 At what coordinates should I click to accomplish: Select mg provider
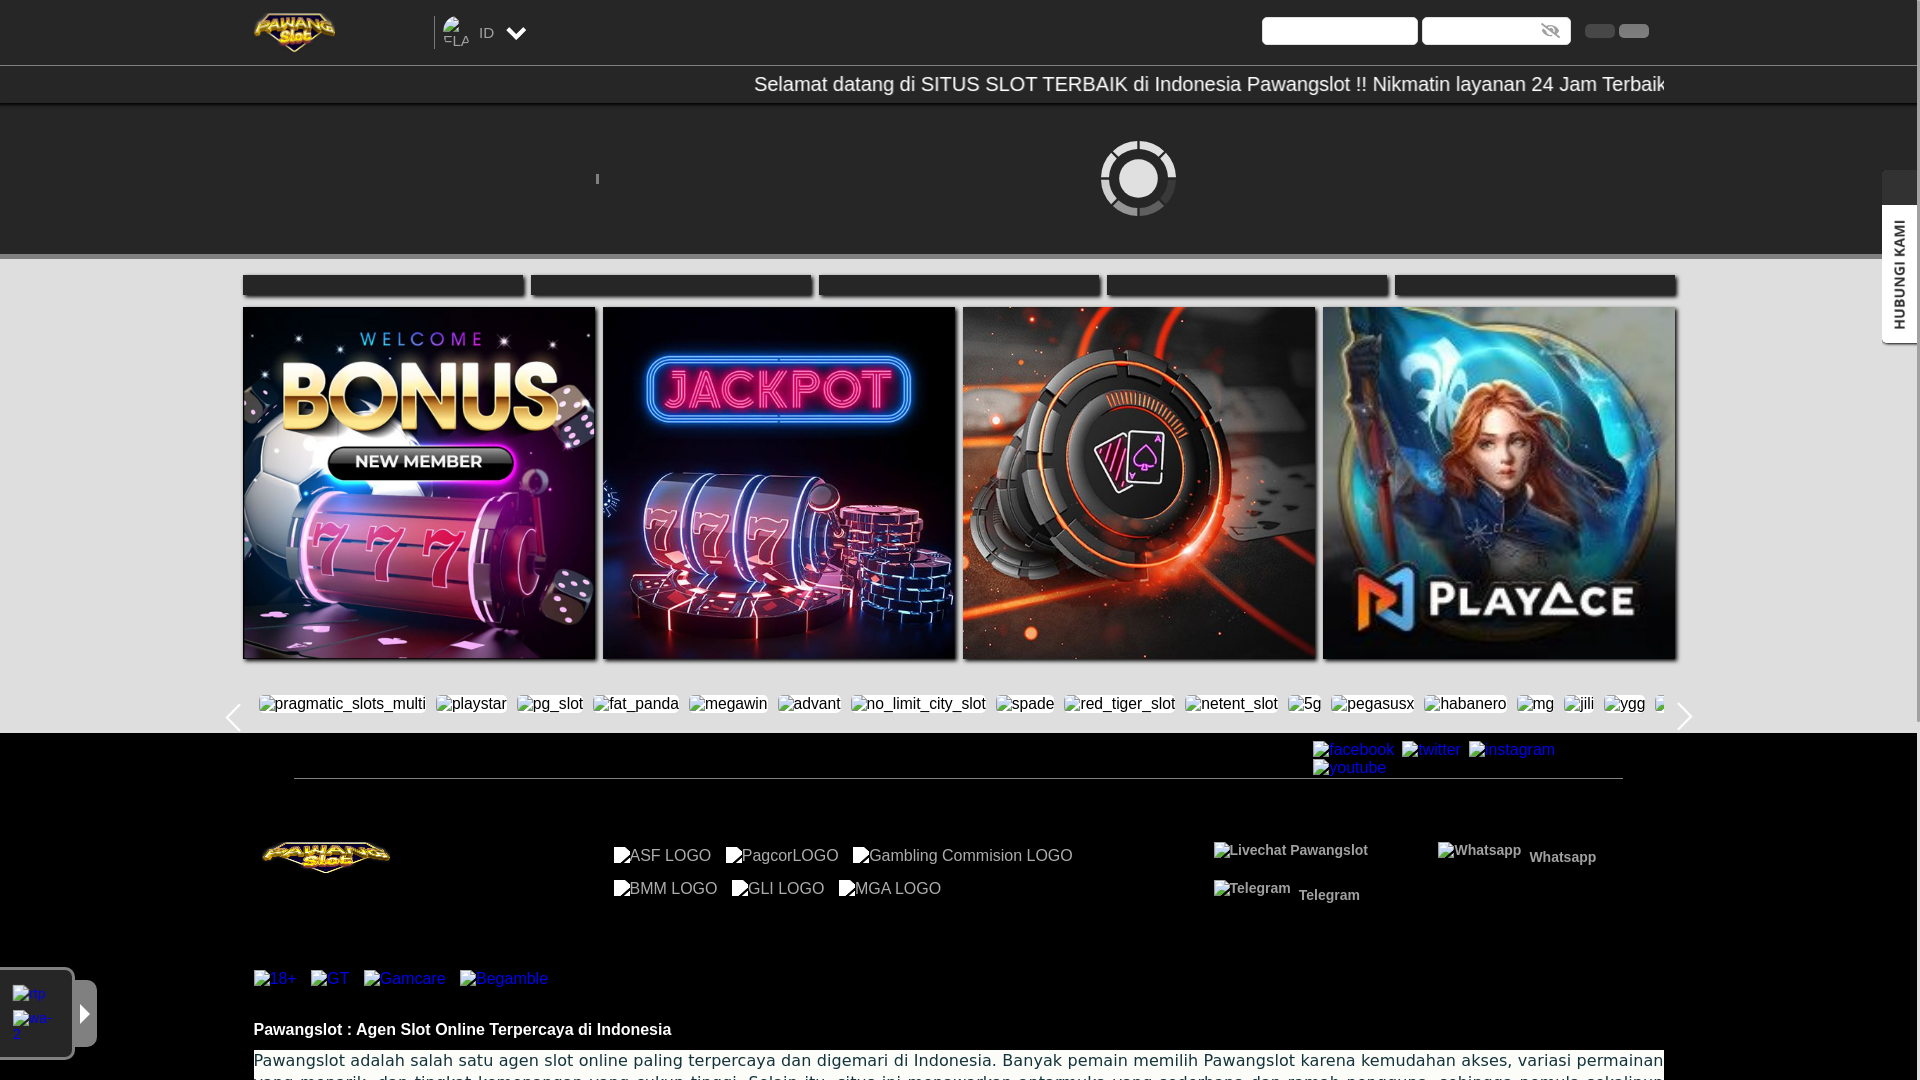(1535, 704)
